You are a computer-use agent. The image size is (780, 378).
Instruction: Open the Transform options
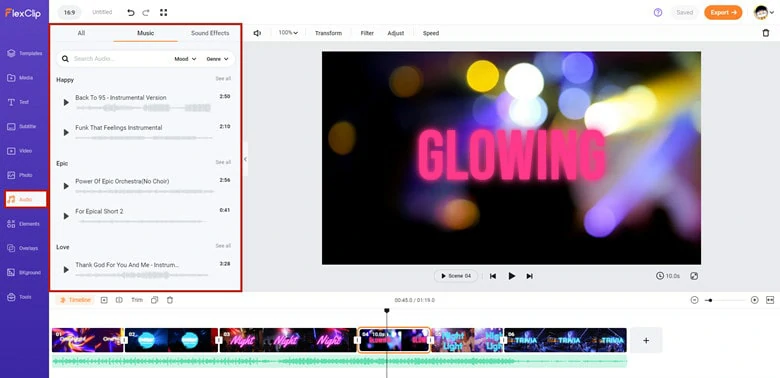[328, 33]
